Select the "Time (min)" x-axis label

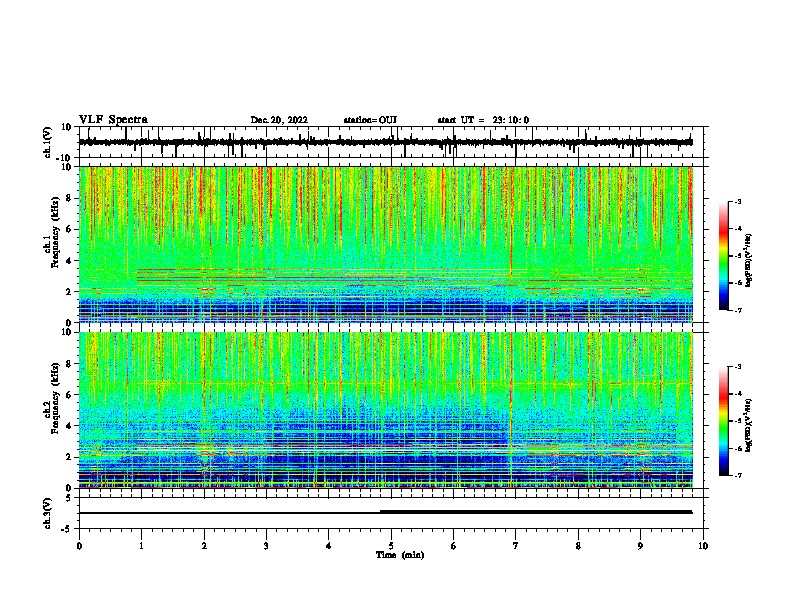[400, 555]
